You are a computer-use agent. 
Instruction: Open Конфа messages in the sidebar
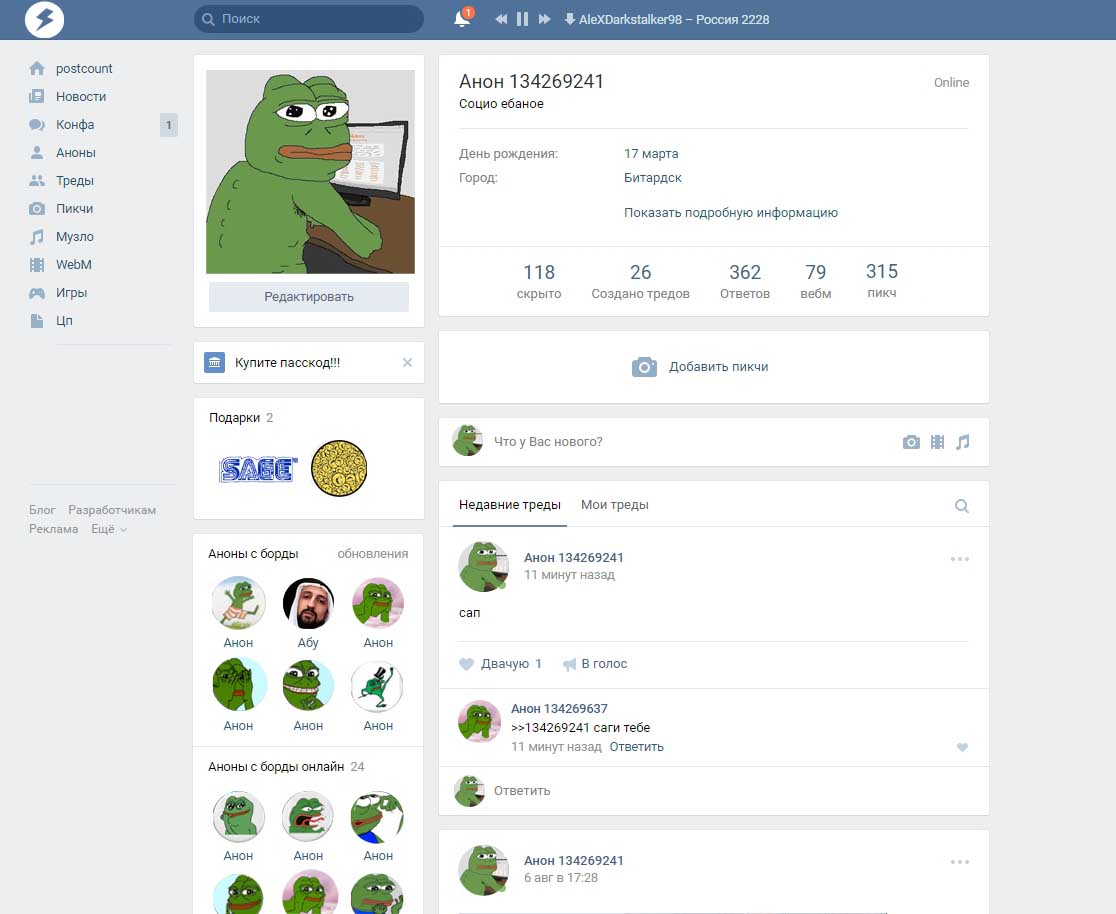point(61,125)
